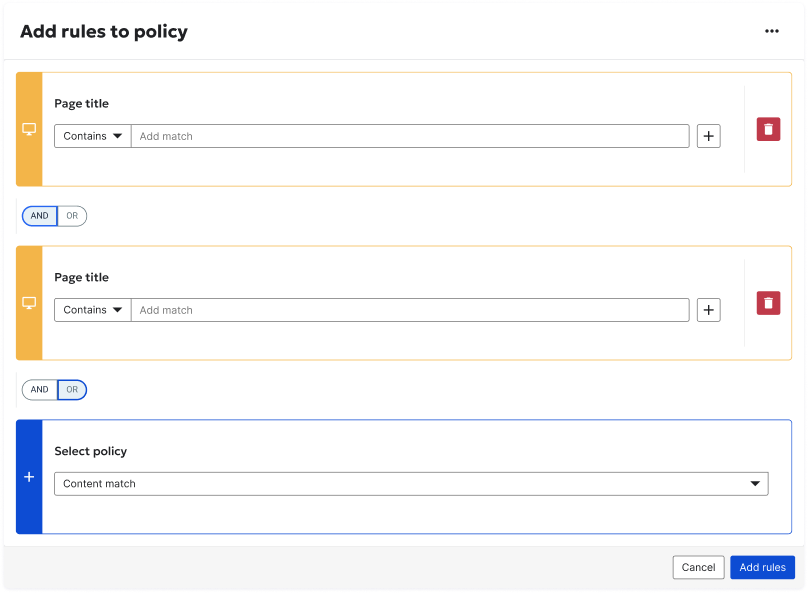Focus the second Add match input field
This screenshot has width=808, height=594.
(x=410, y=310)
